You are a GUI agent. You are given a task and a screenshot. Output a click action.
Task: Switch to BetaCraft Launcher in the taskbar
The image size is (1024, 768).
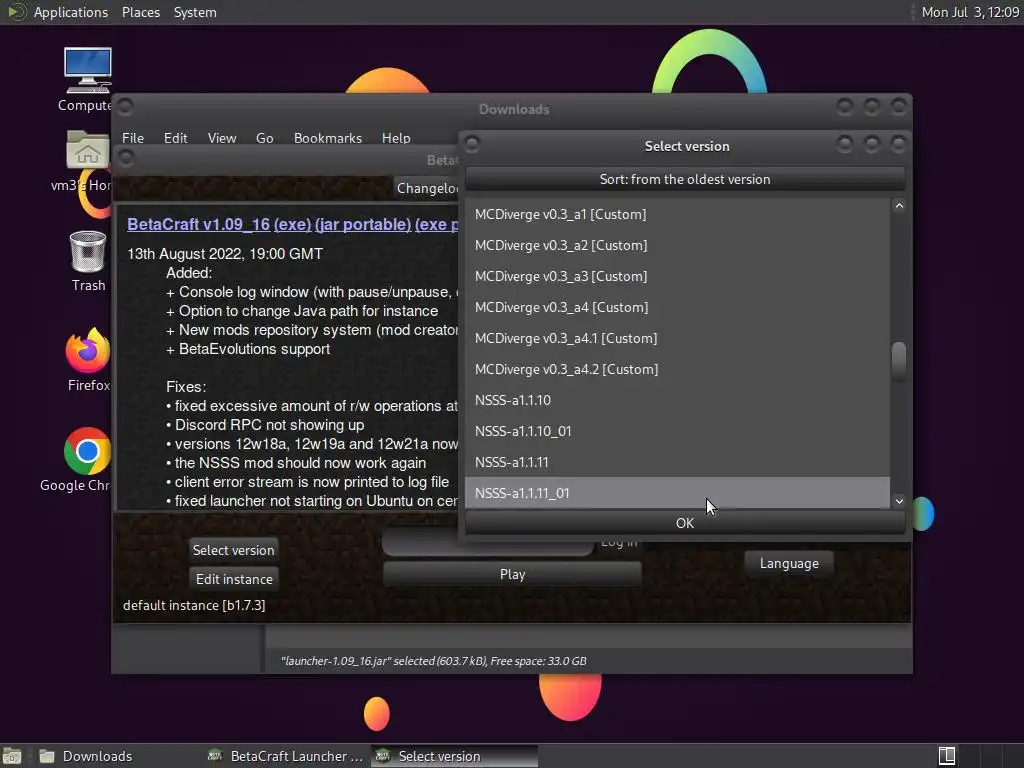coord(285,756)
